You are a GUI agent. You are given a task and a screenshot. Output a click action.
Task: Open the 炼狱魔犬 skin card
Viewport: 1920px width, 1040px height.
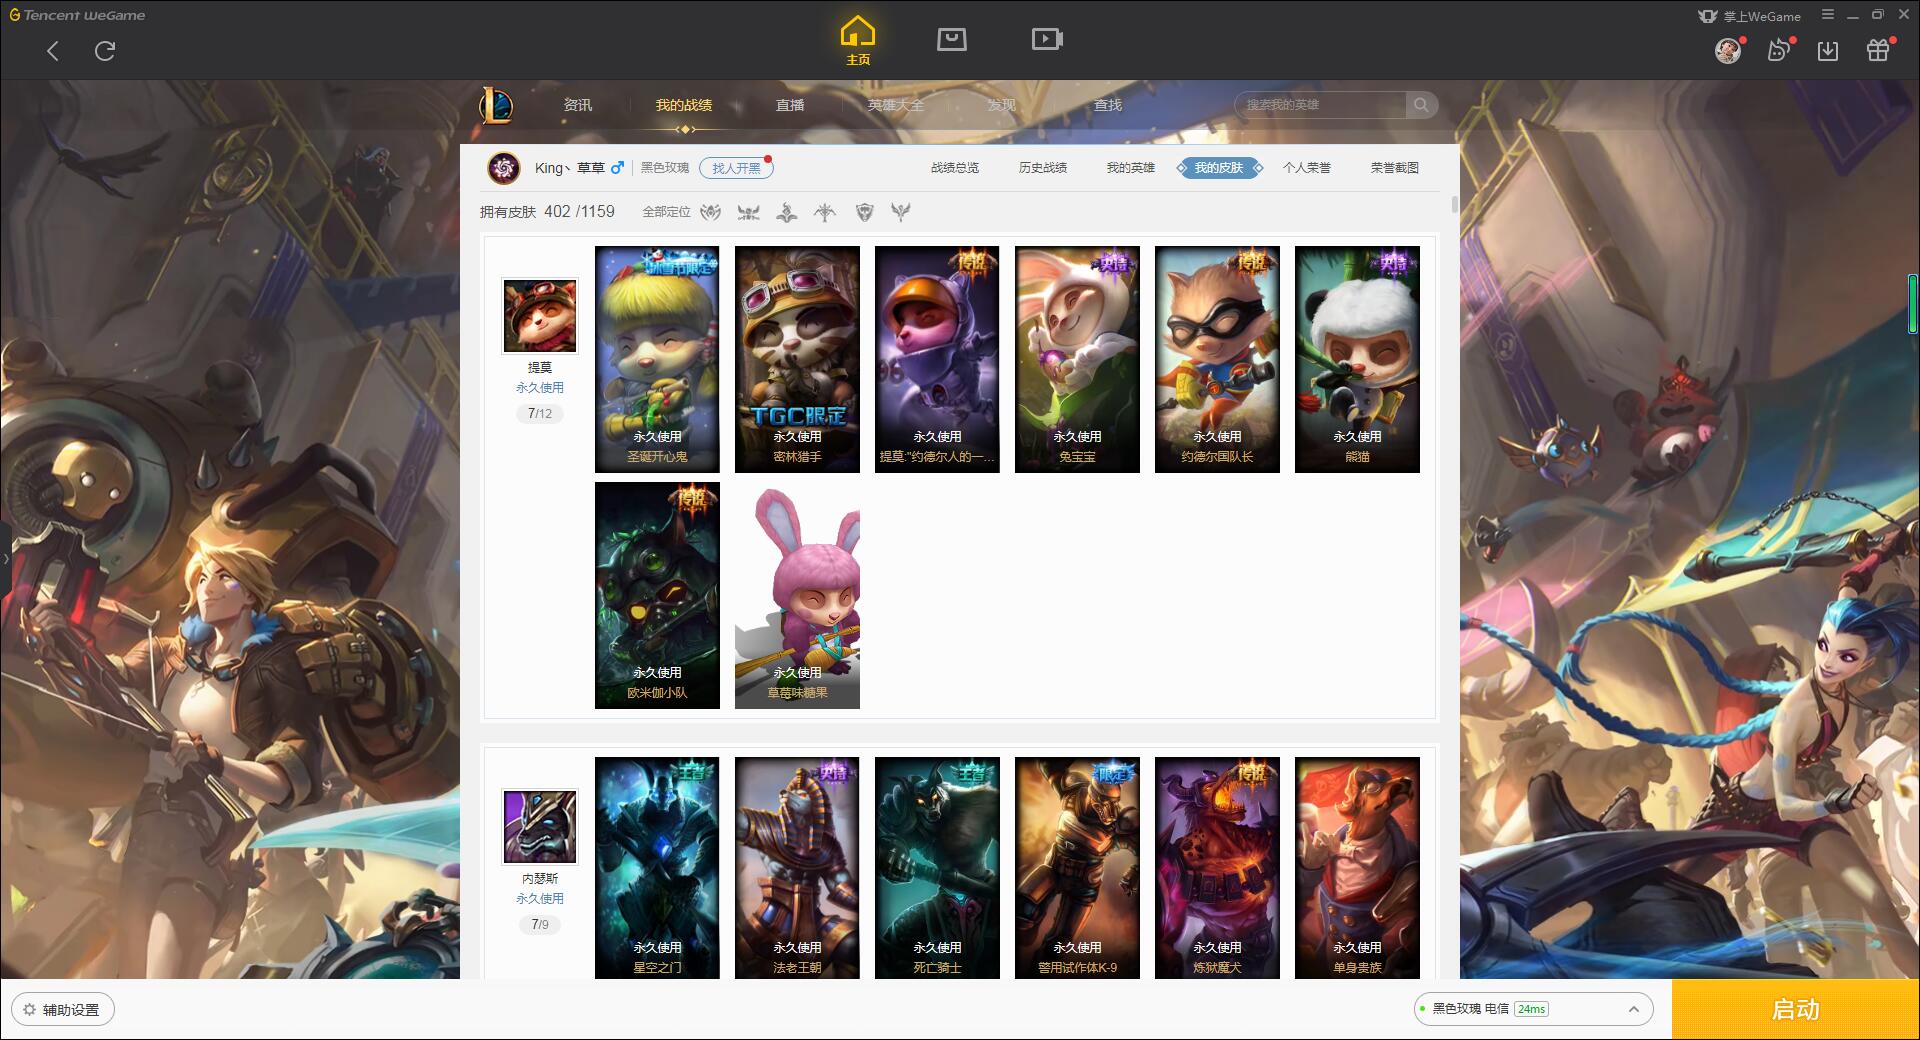click(x=1217, y=868)
